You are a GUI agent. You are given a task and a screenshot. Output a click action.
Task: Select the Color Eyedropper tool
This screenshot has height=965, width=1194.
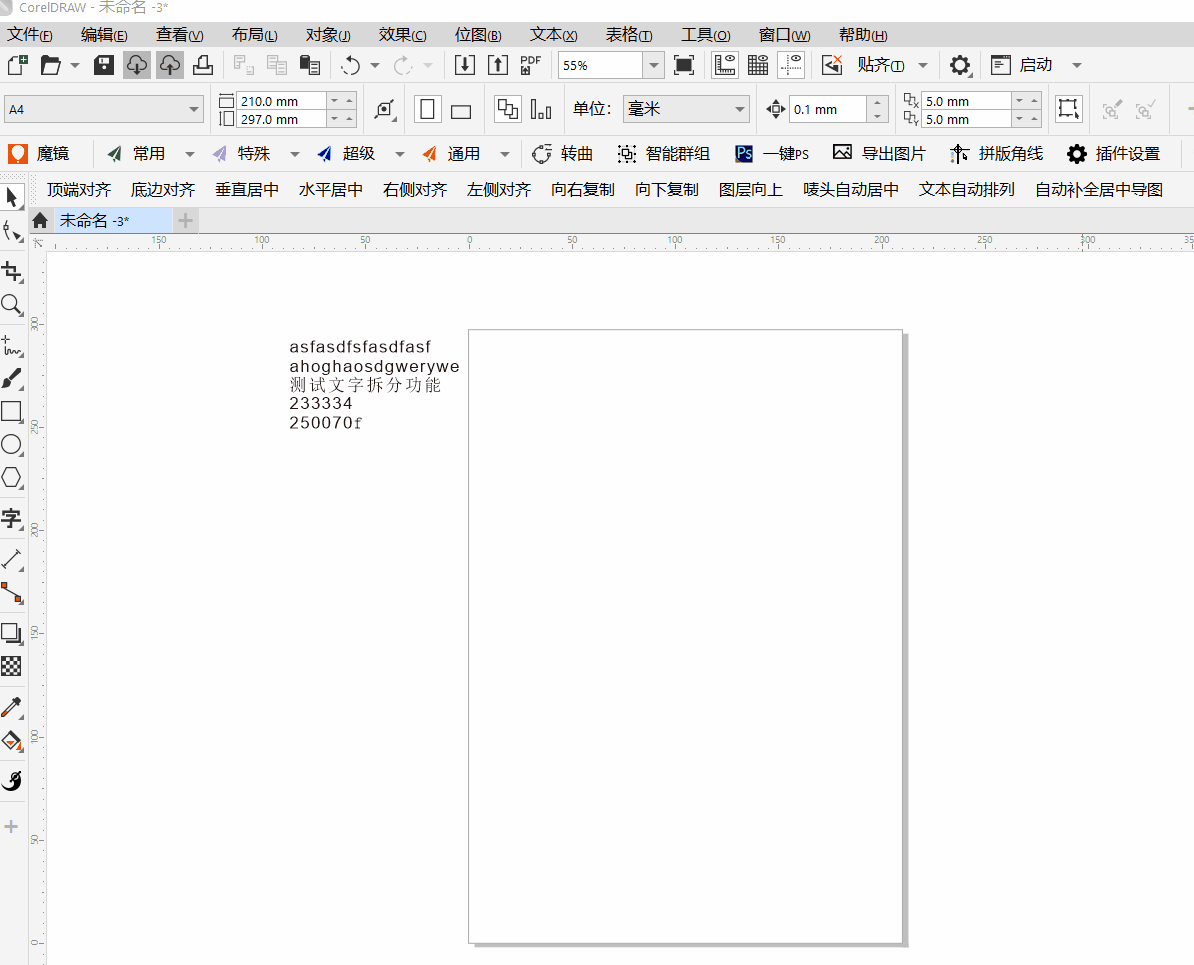12,708
